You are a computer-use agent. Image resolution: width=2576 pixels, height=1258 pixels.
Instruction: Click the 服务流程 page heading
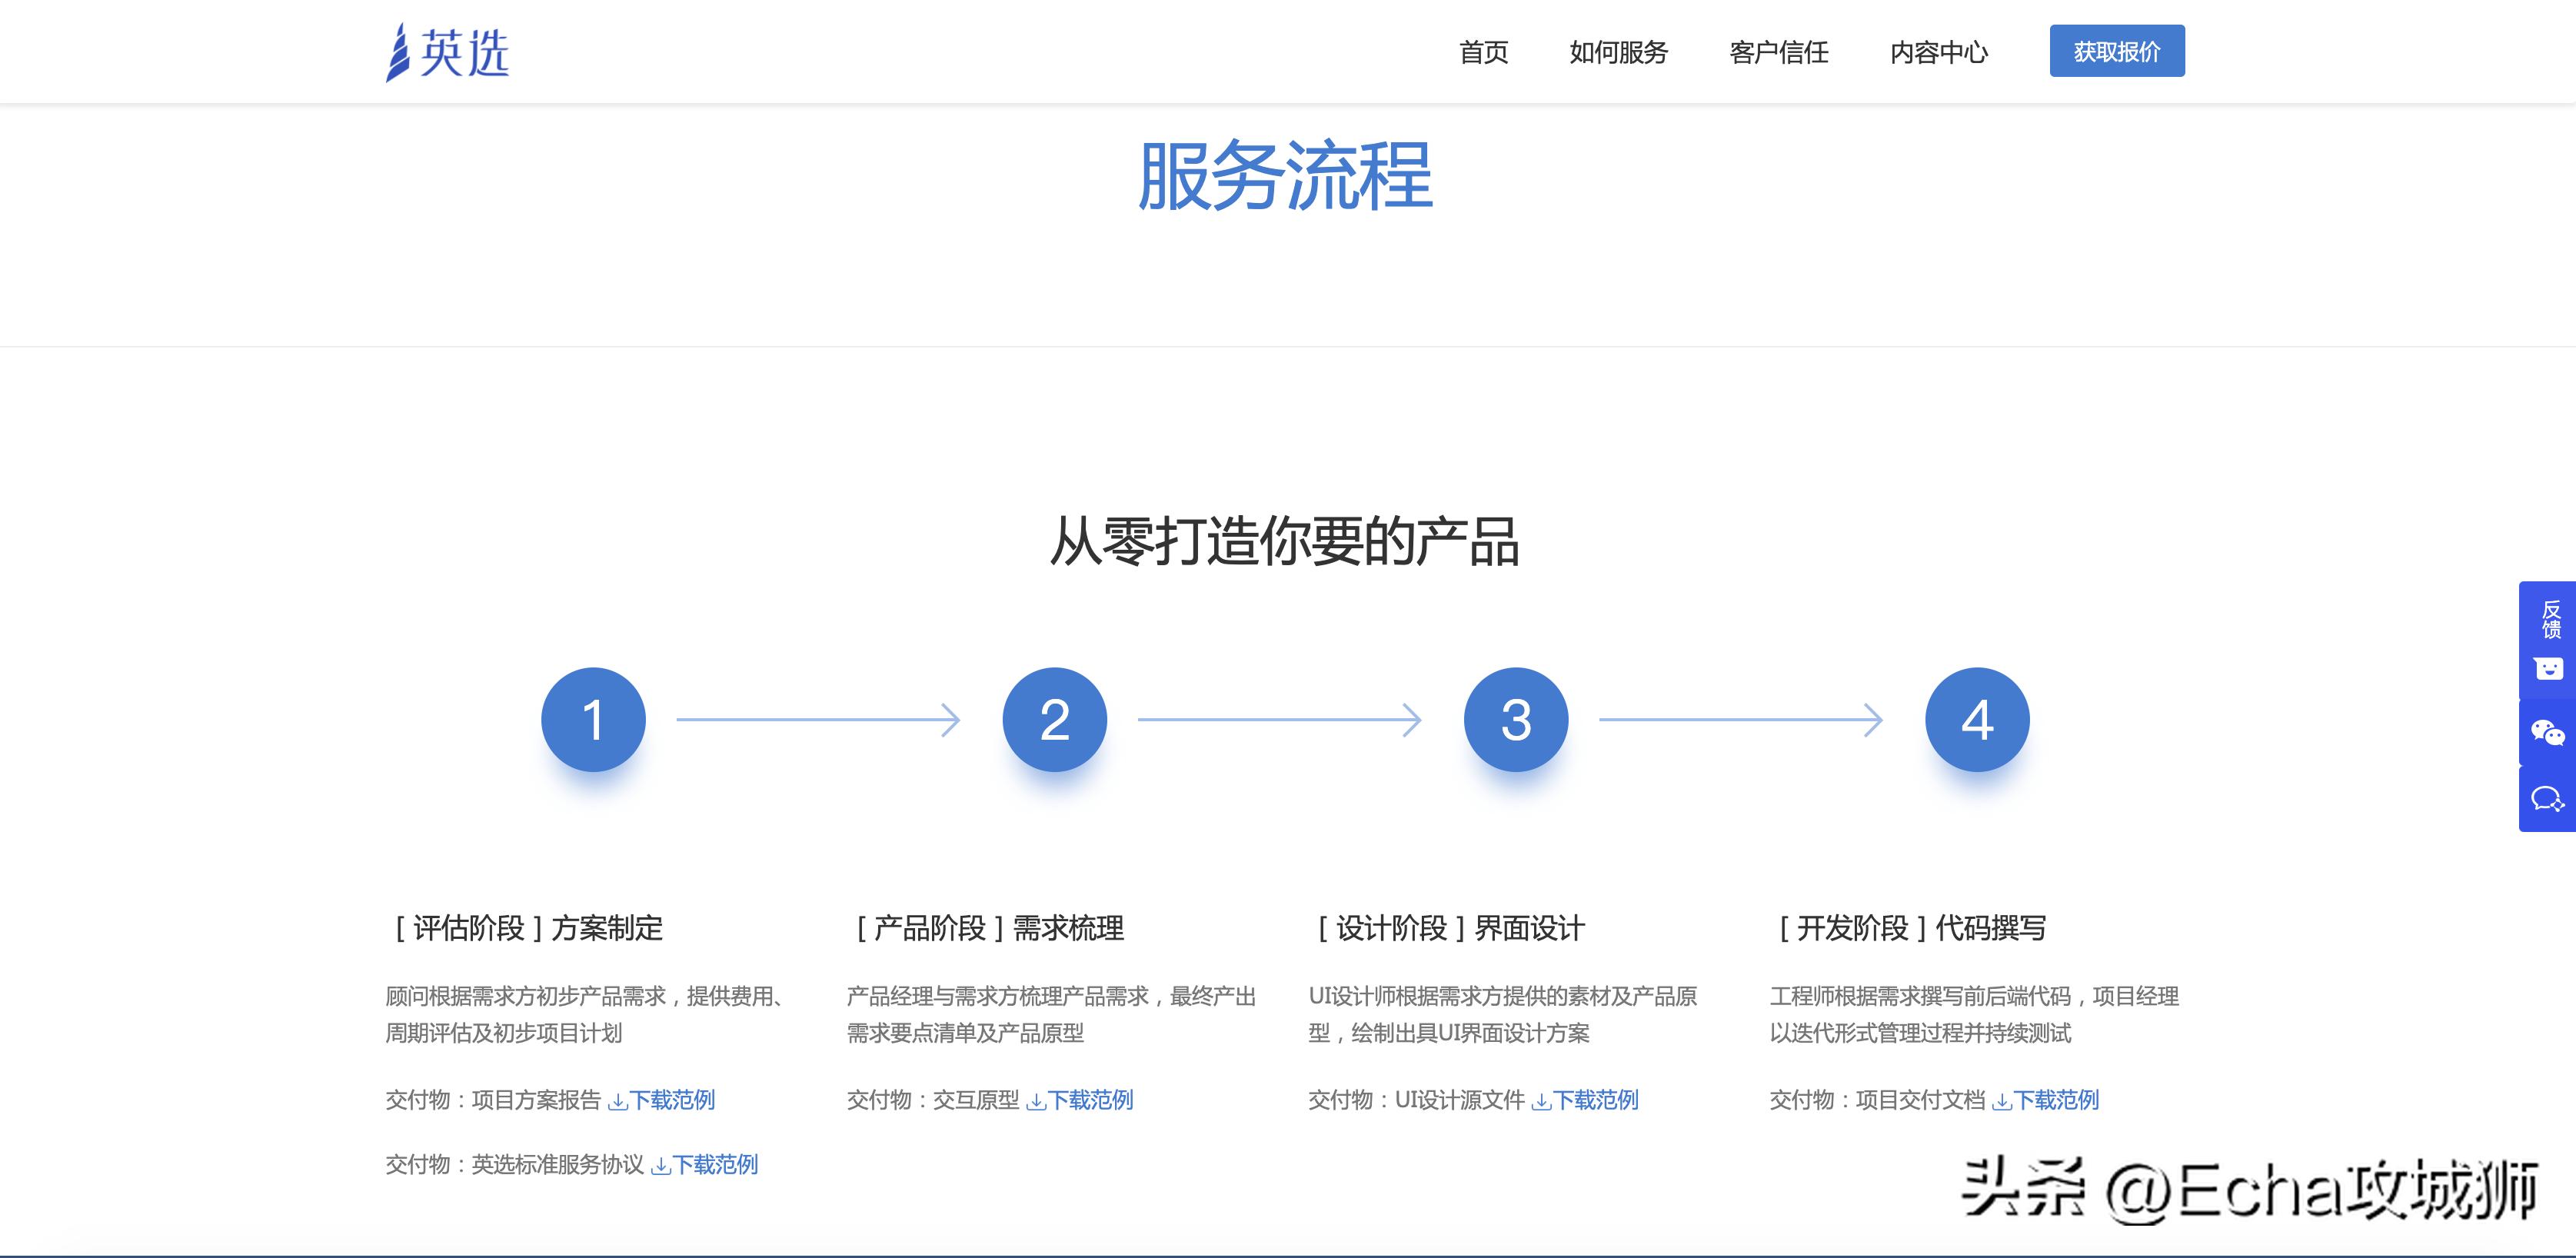1288,175
